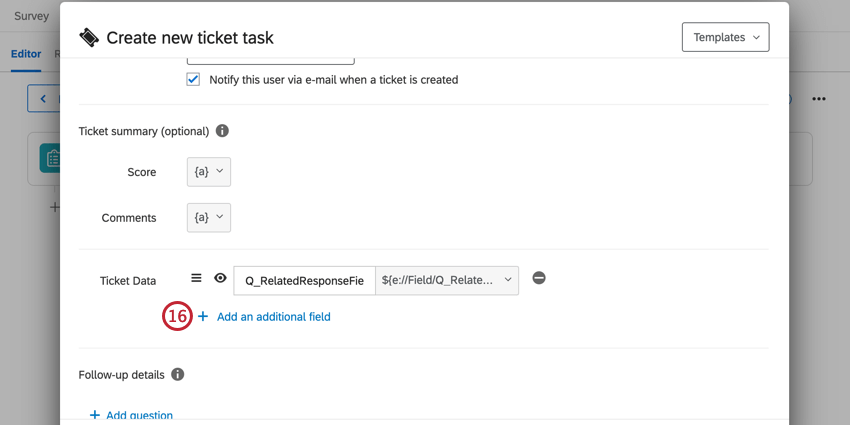The height and width of the screenshot is (425, 850).
Task: Open the Templates dropdown
Action: [725, 37]
